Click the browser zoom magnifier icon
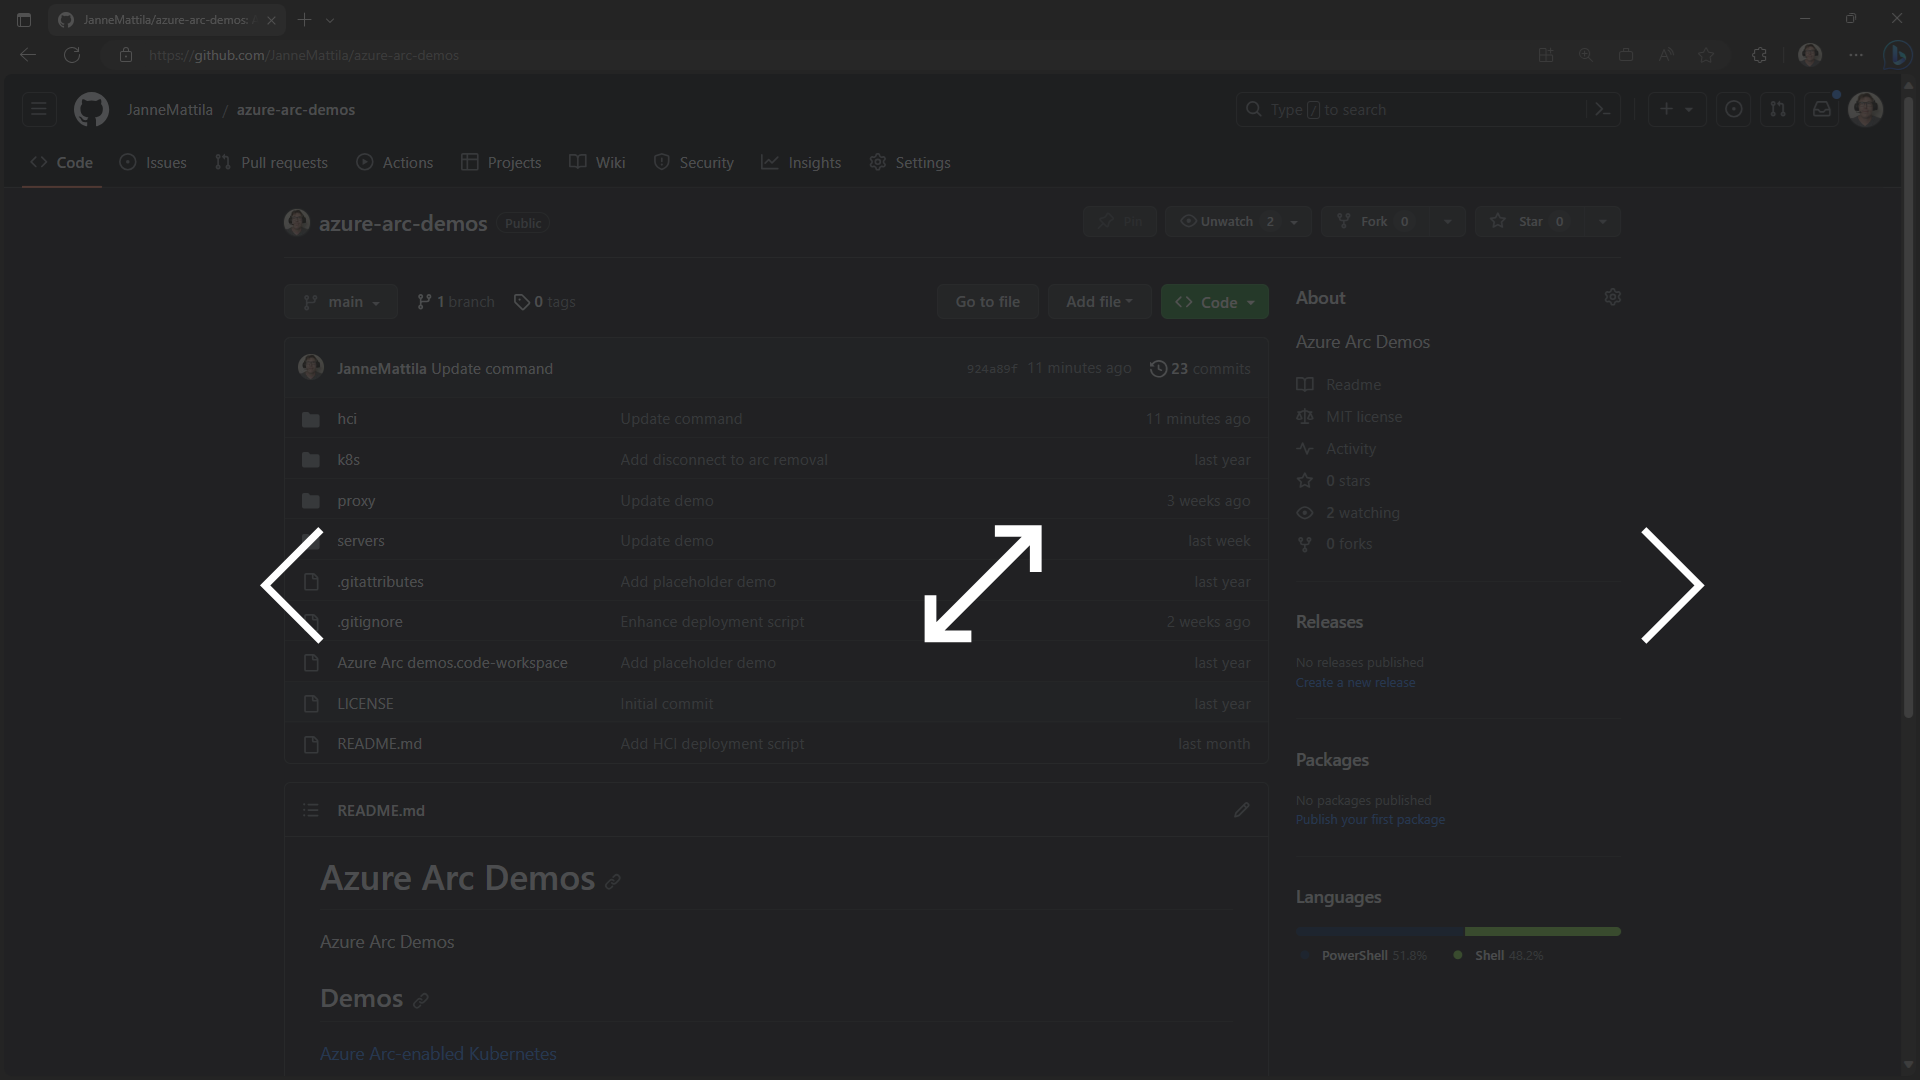1920x1080 pixels. [x=1585, y=55]
